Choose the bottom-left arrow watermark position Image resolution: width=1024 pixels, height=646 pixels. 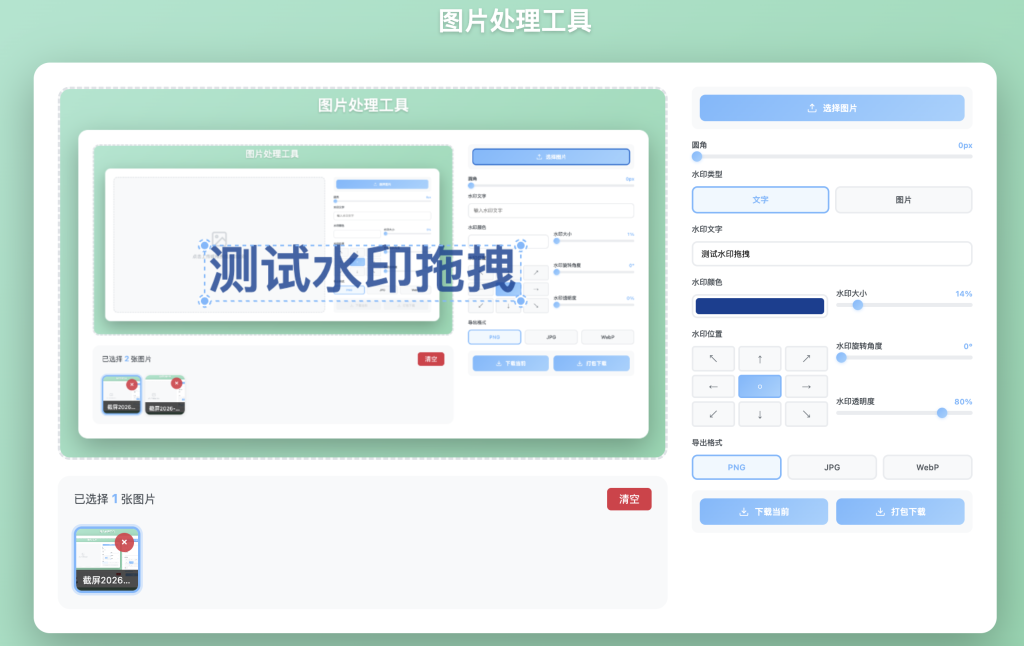click(713, 414)
